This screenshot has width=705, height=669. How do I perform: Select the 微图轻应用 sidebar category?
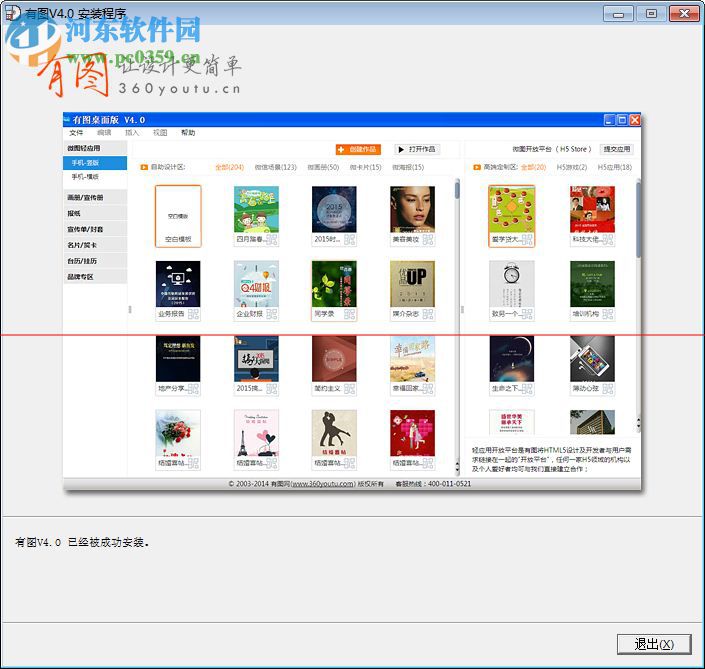click(x=95, y=148)
